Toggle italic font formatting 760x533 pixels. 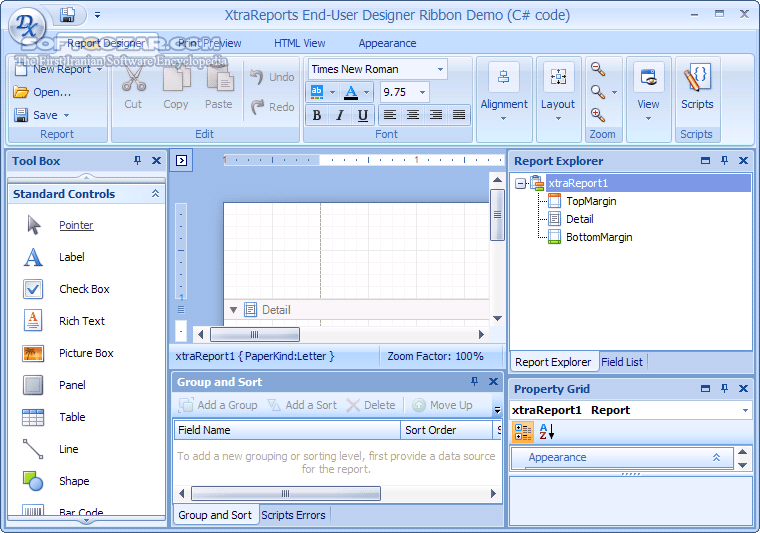pyautogui.click(x=338, y=115)
